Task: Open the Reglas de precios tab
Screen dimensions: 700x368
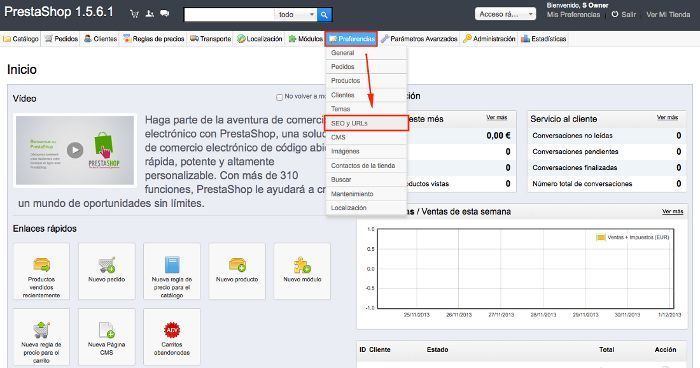Action: click(154, 39)
